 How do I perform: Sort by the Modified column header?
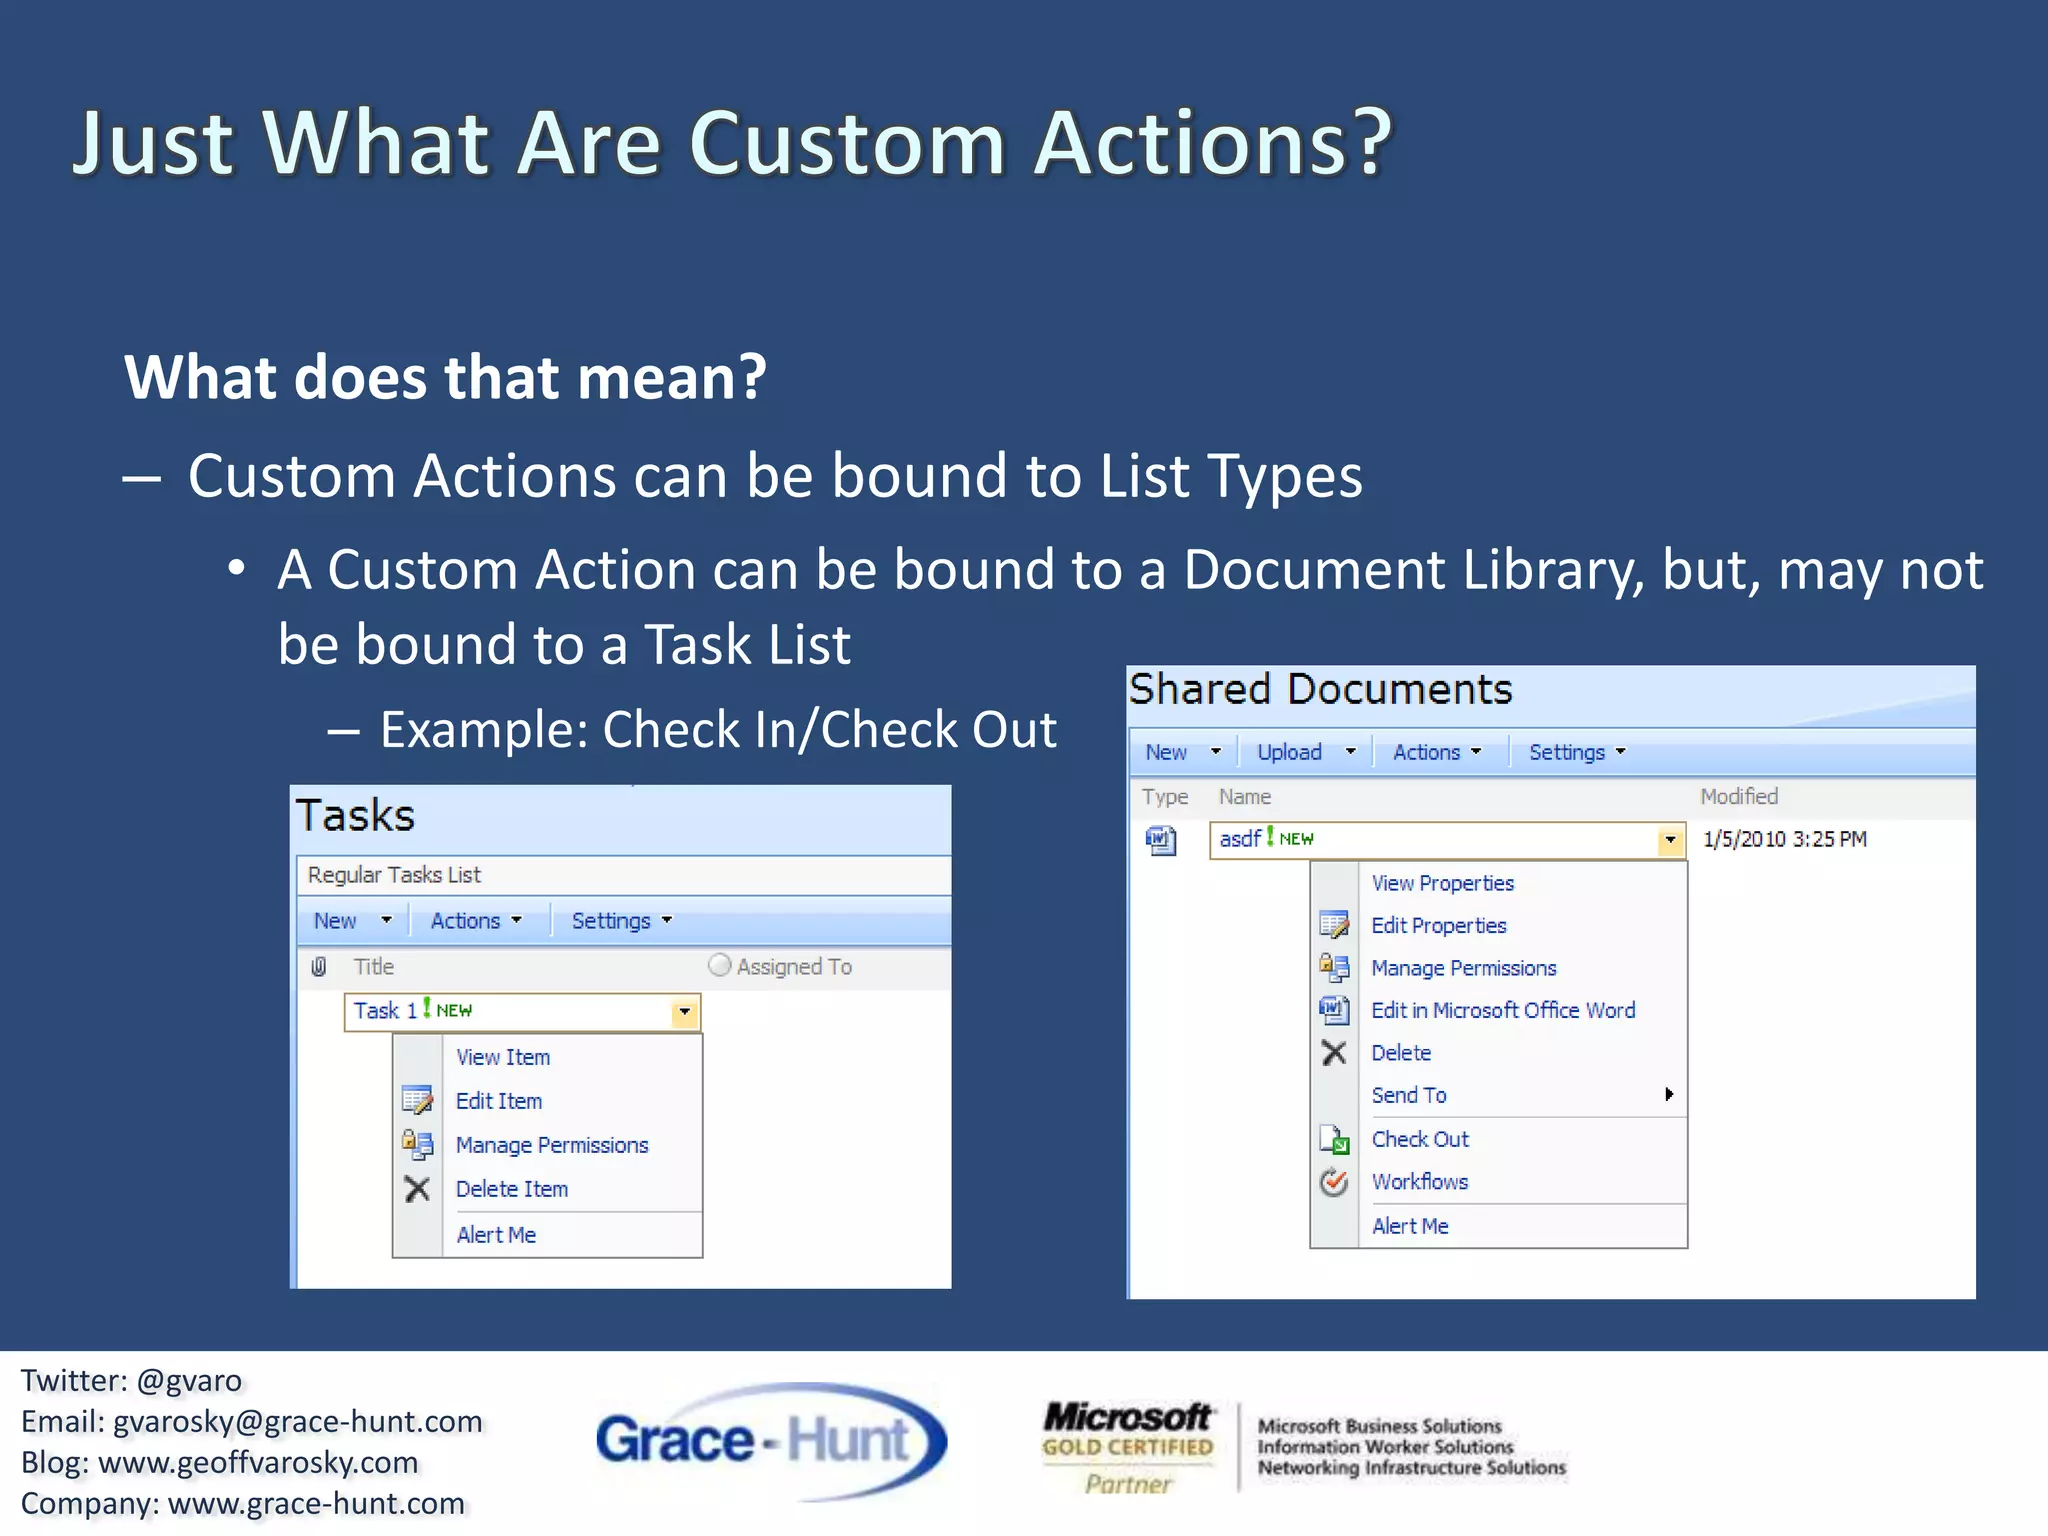1739,797
